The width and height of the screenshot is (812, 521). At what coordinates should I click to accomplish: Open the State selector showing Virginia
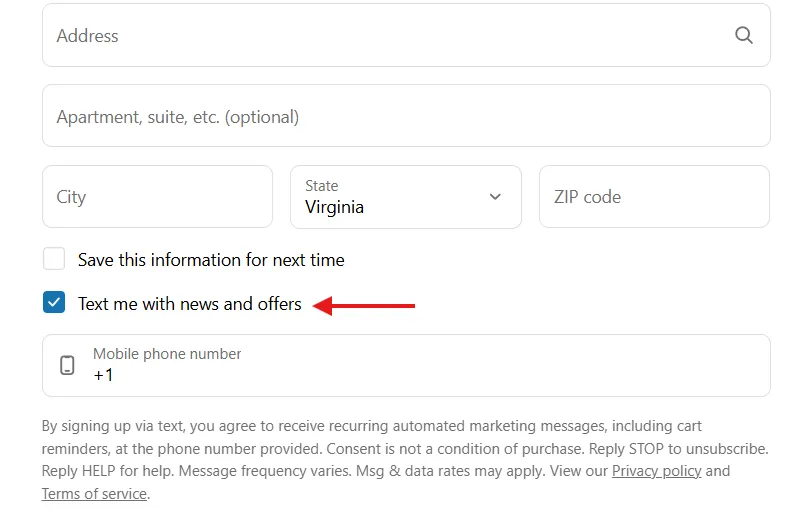[405, 197]
